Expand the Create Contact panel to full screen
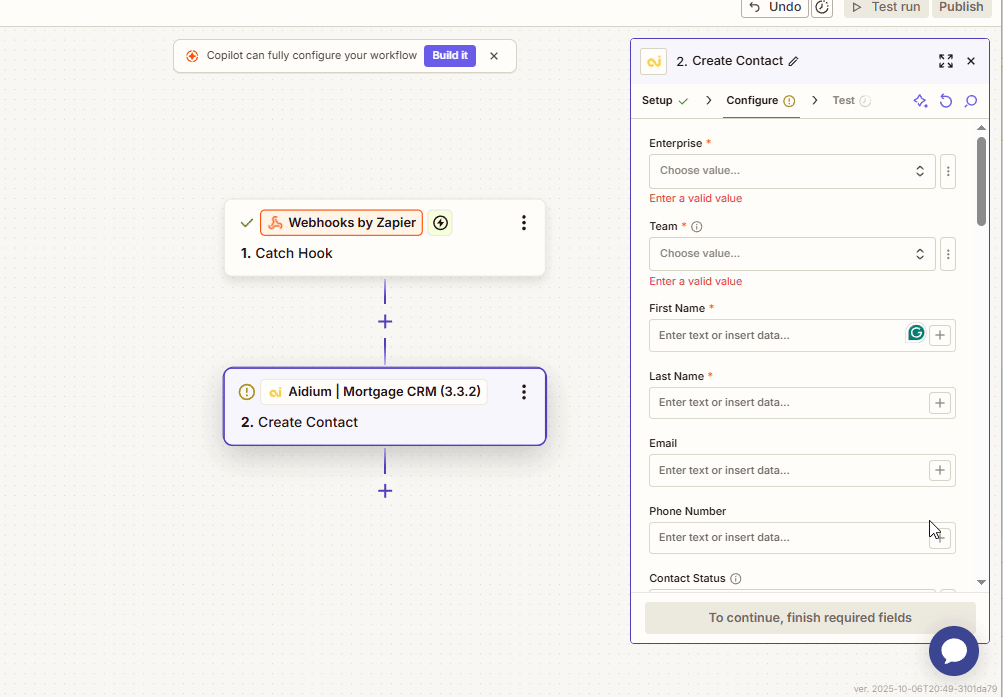The image size is (1003, 697). tap(945, 61)
